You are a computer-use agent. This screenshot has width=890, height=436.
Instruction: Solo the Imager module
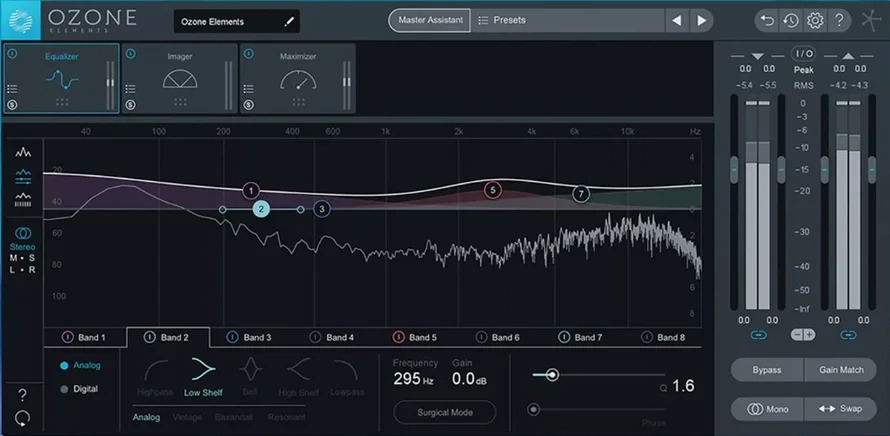coord(131,105)
